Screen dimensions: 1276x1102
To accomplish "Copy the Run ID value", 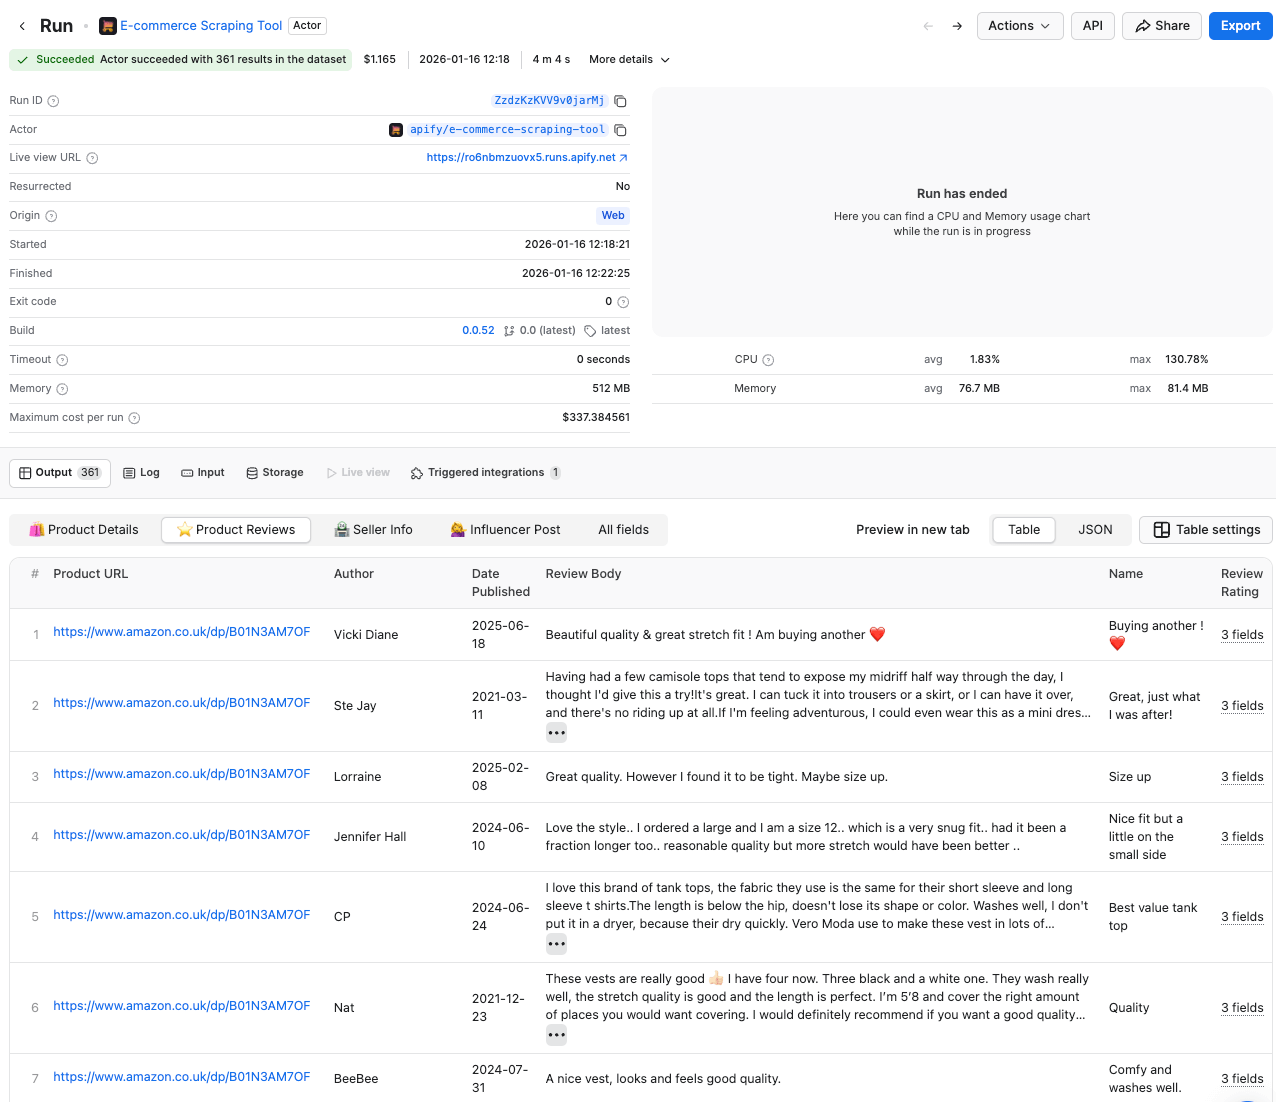I will pos(618,101).
